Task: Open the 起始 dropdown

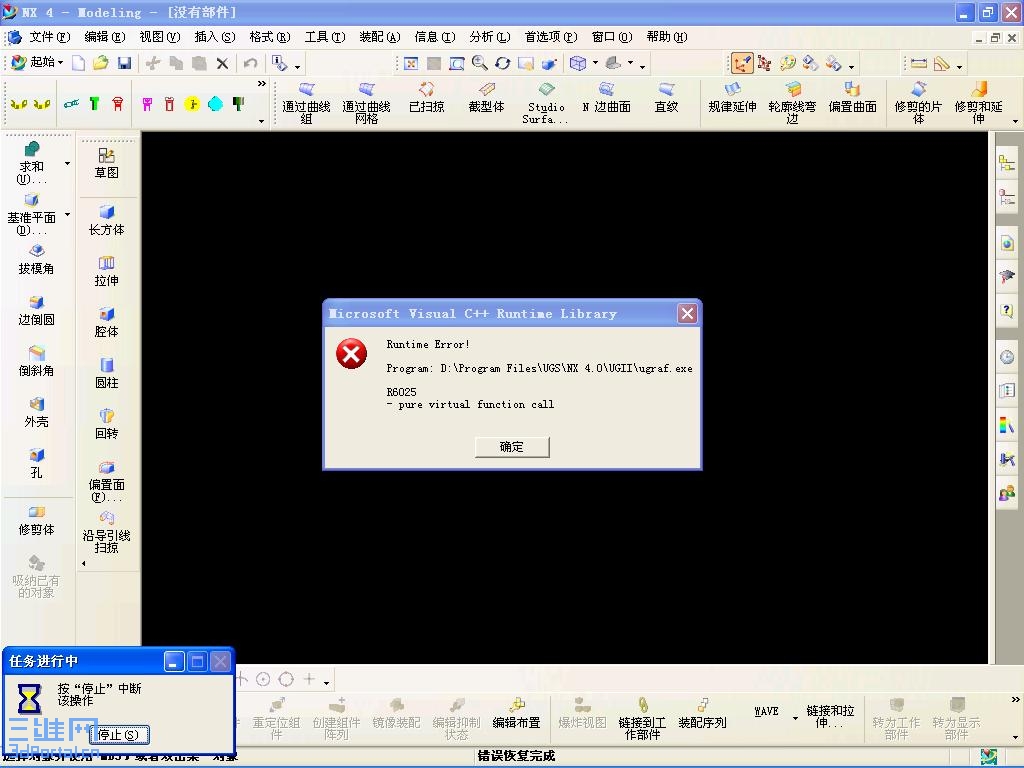Action: 37,63
